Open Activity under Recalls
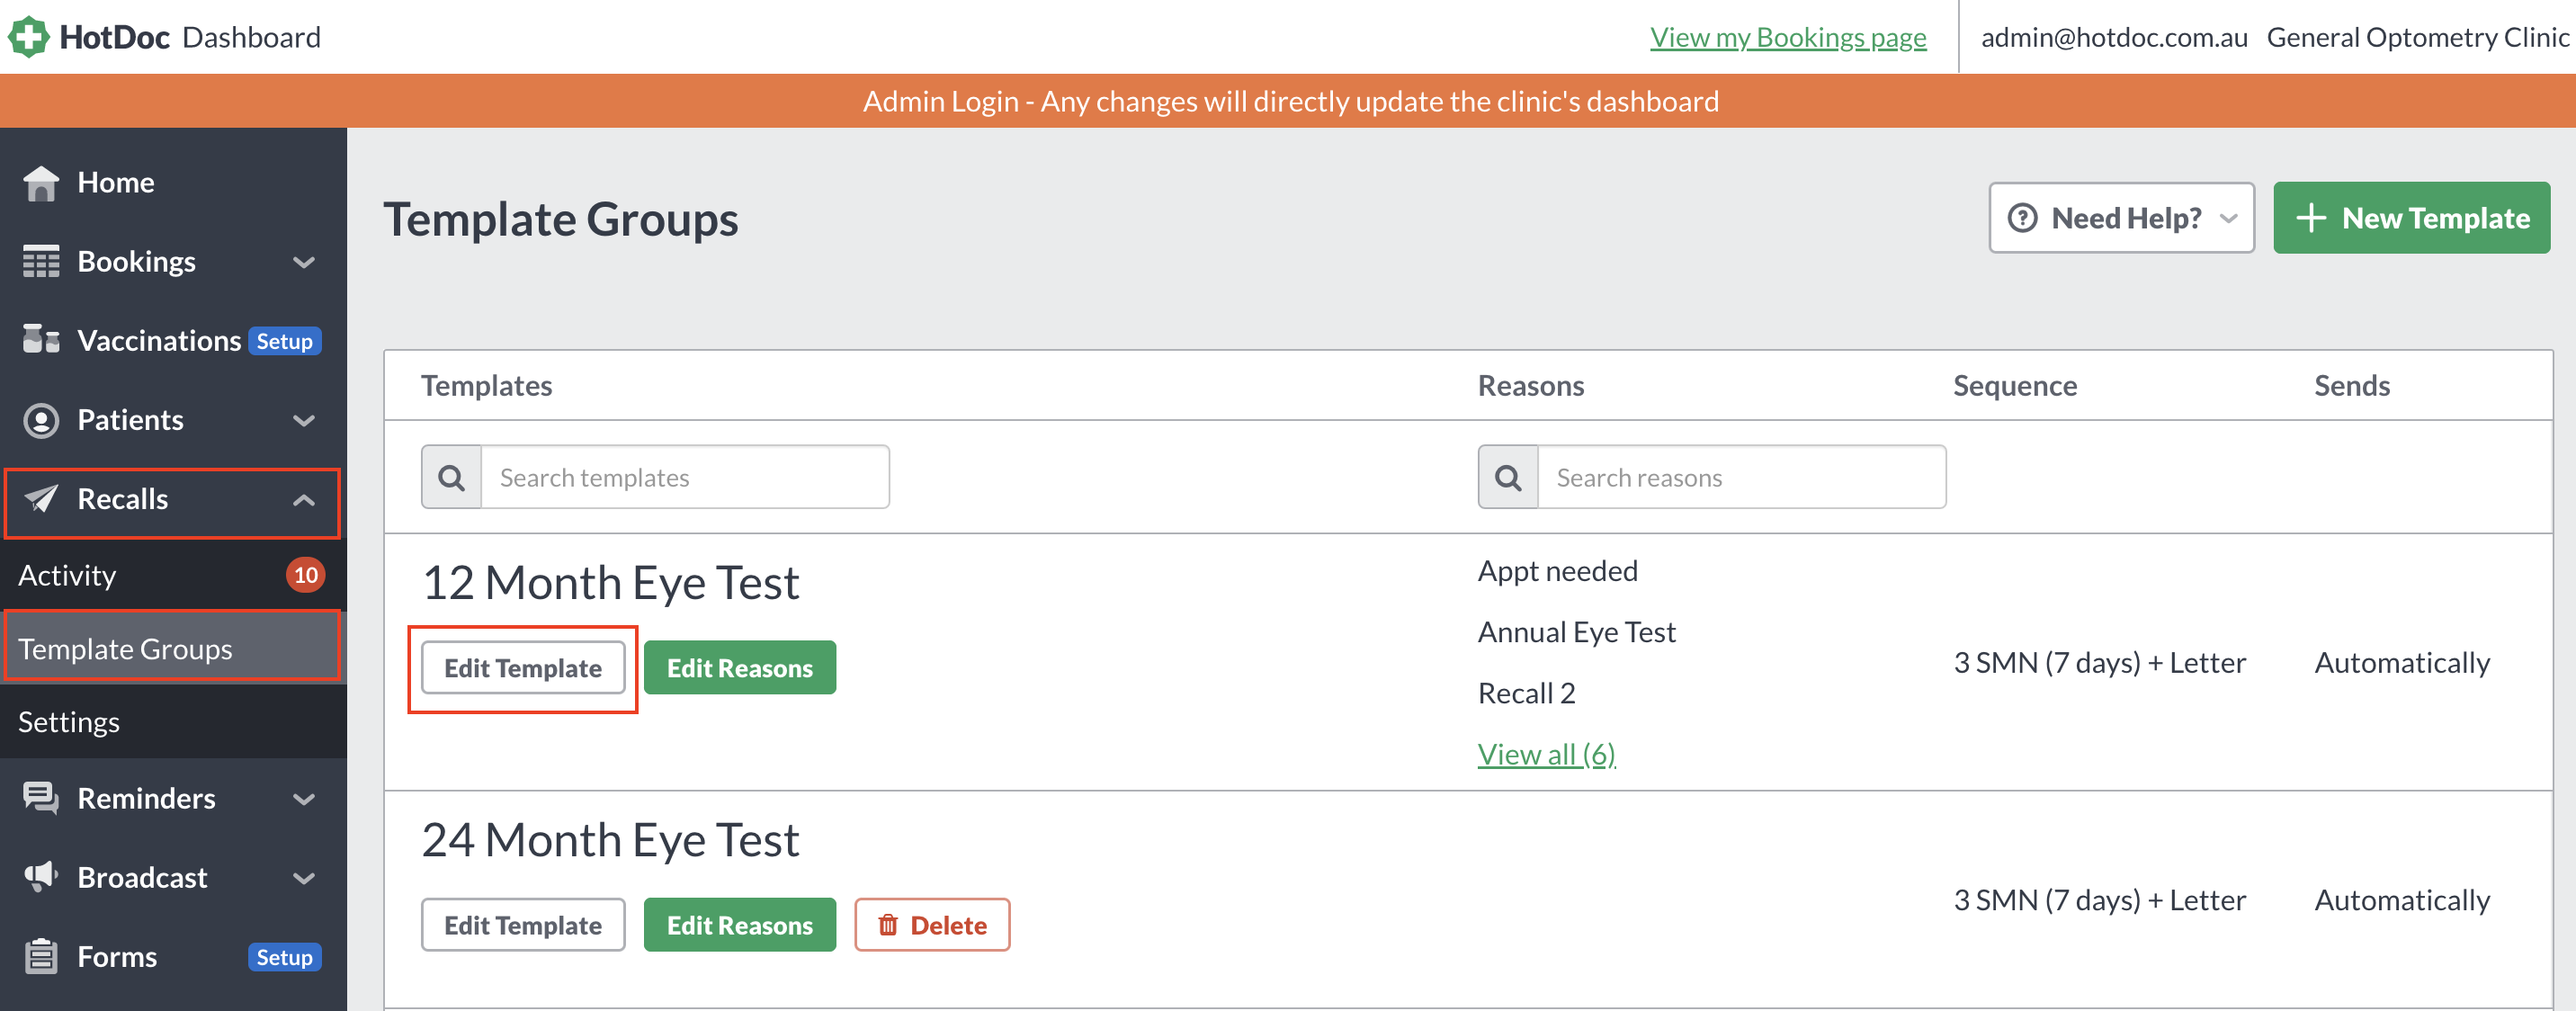This screenshot has height=1011, width=2576. 173,575
